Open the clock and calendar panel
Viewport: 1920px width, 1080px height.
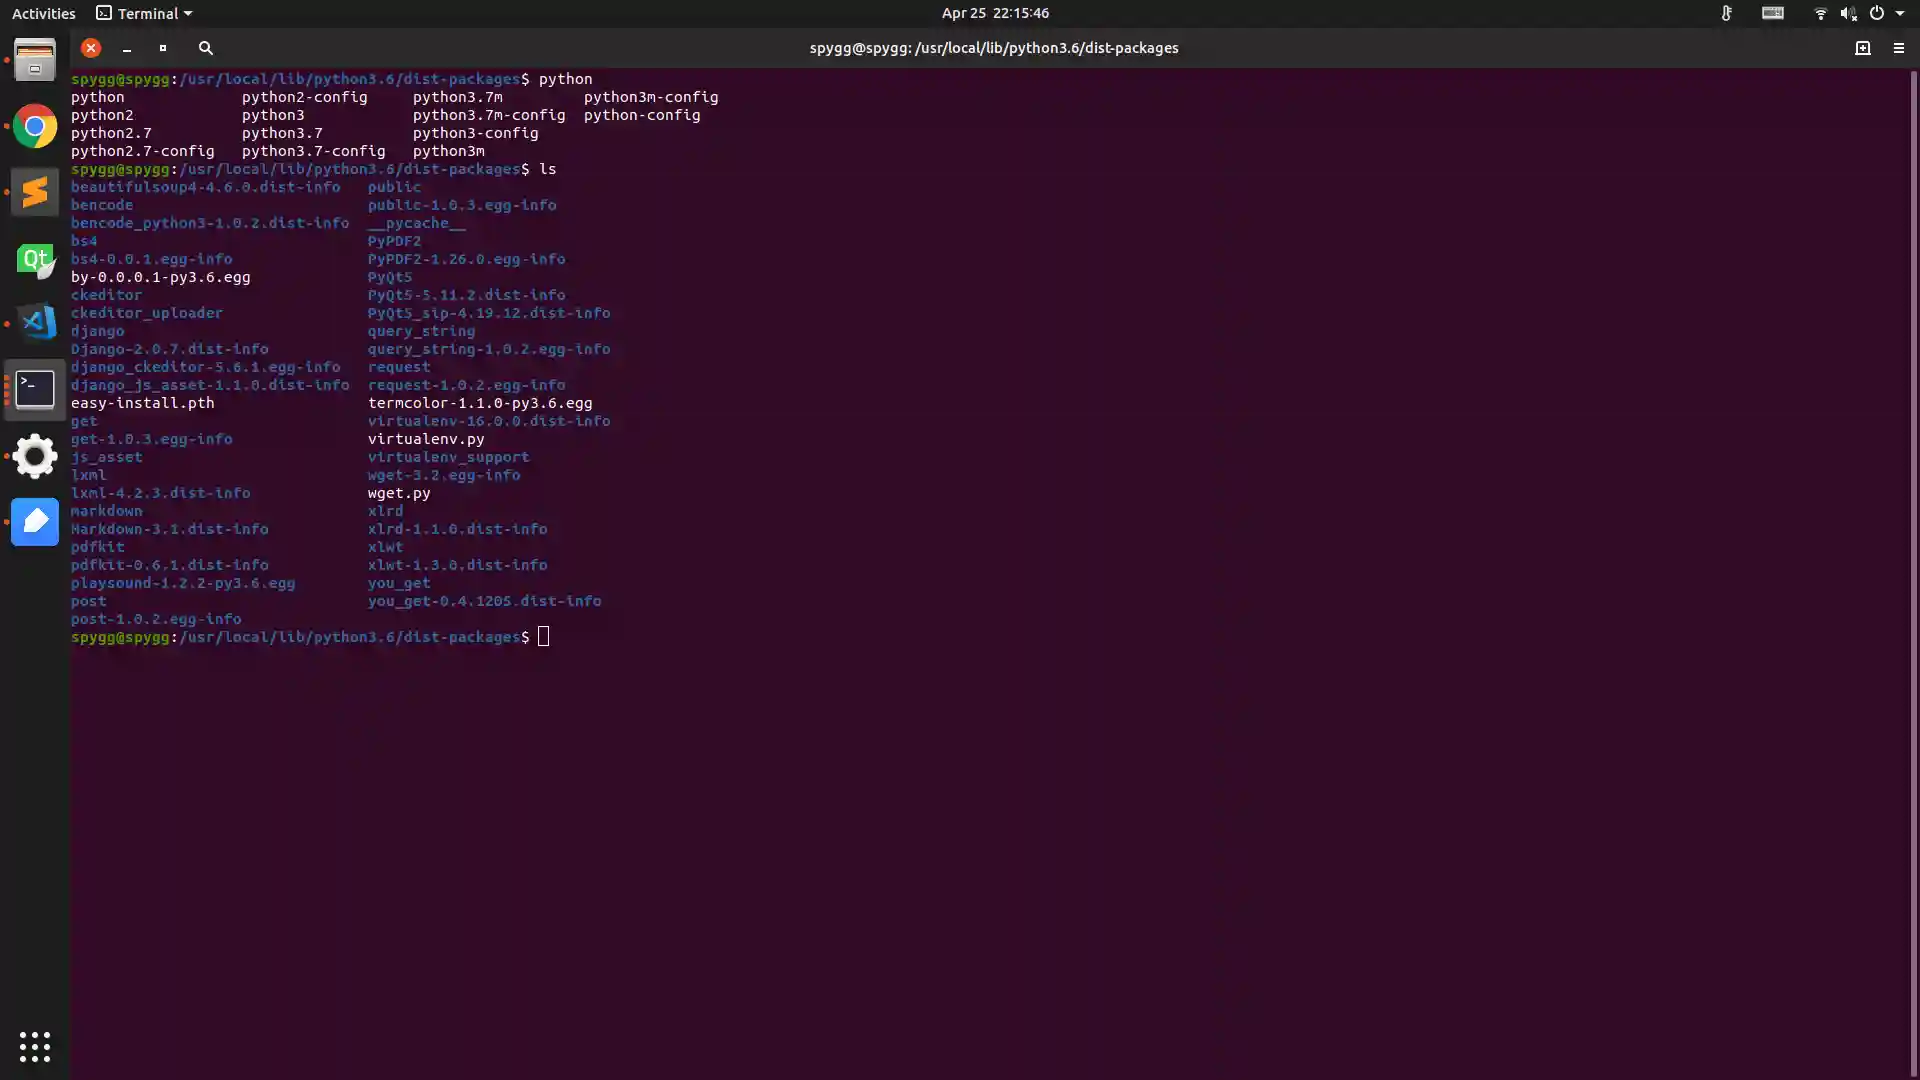[x=995, y=13]
